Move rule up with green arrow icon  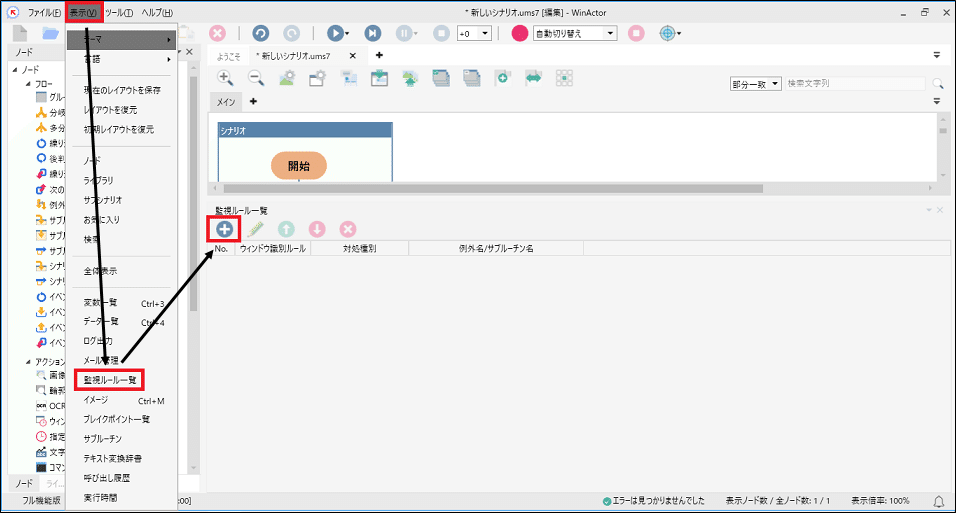[286, 229]
